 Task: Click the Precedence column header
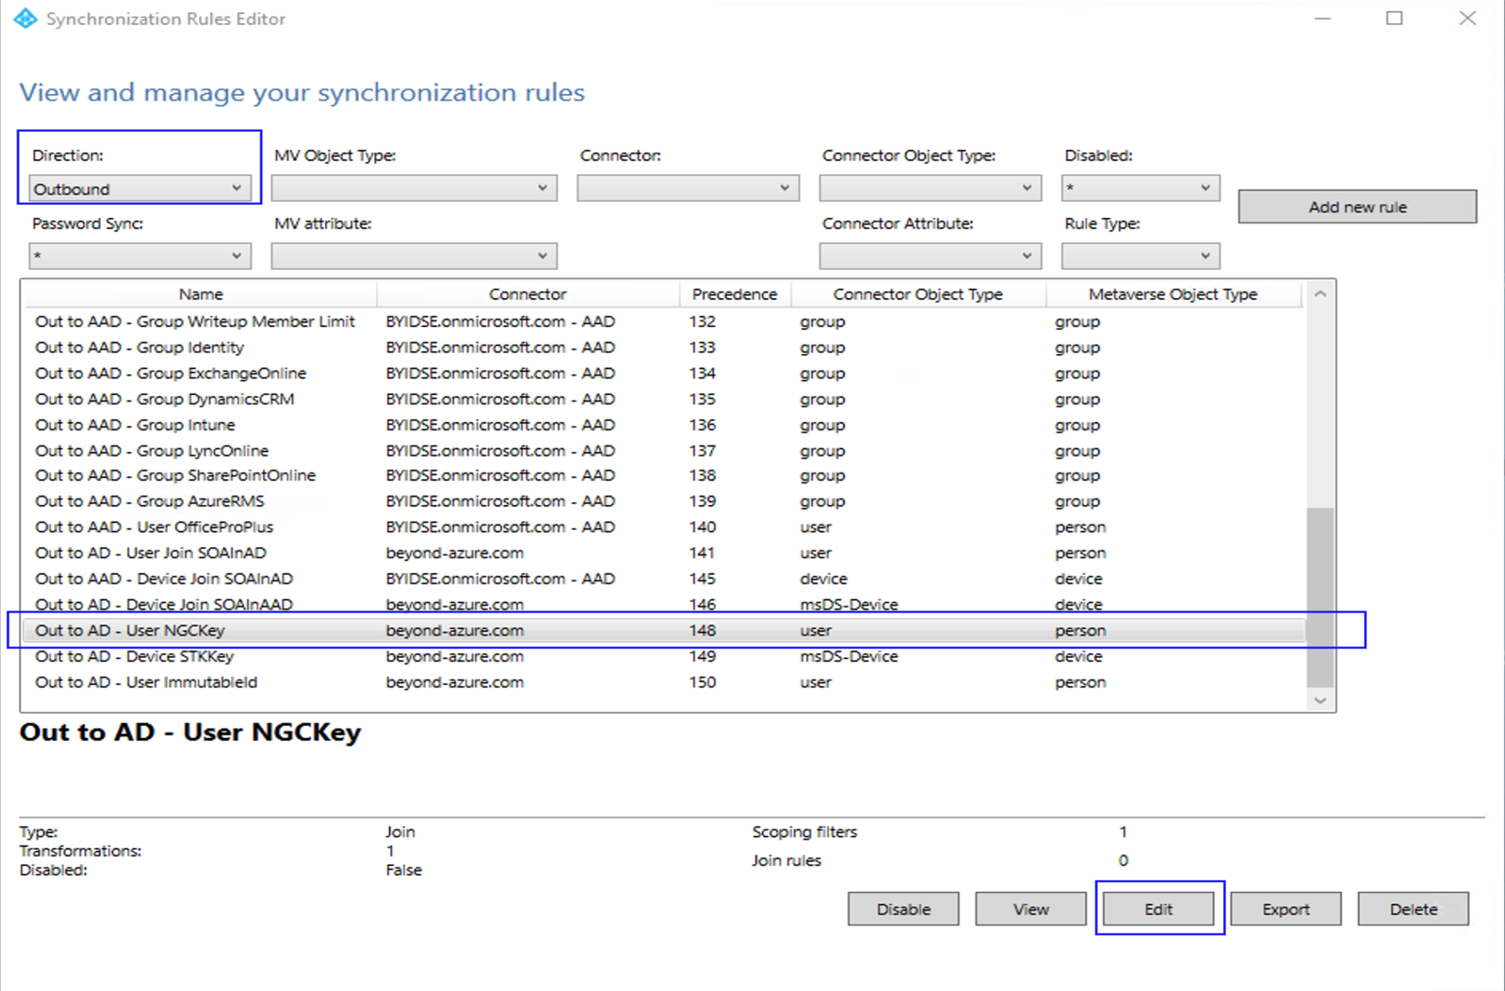pos(734,293)
